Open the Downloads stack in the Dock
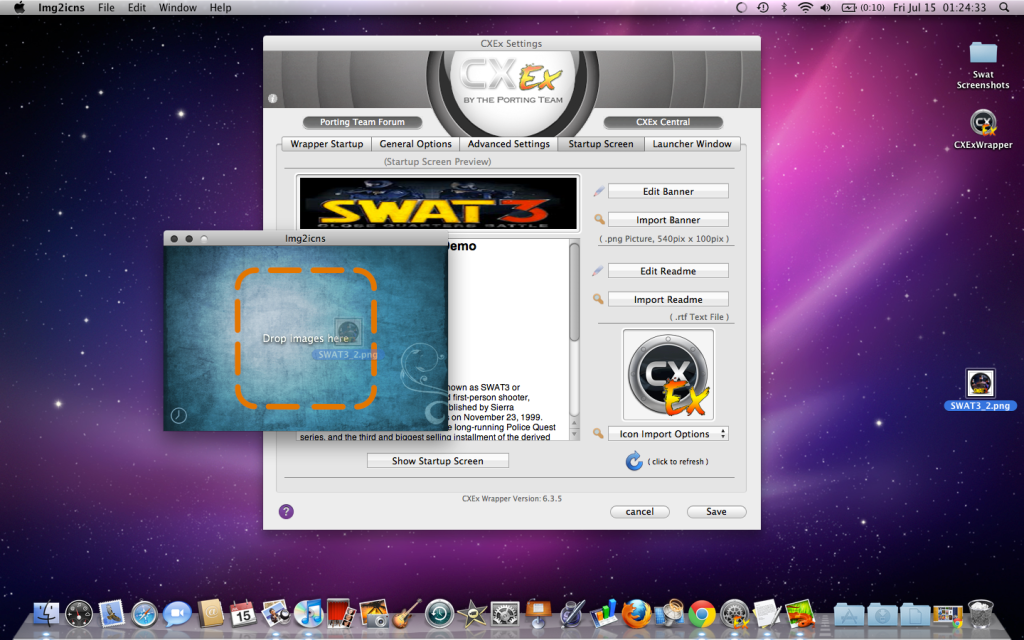The height and width of the screenshot is (640, 1024). point(882,615)
